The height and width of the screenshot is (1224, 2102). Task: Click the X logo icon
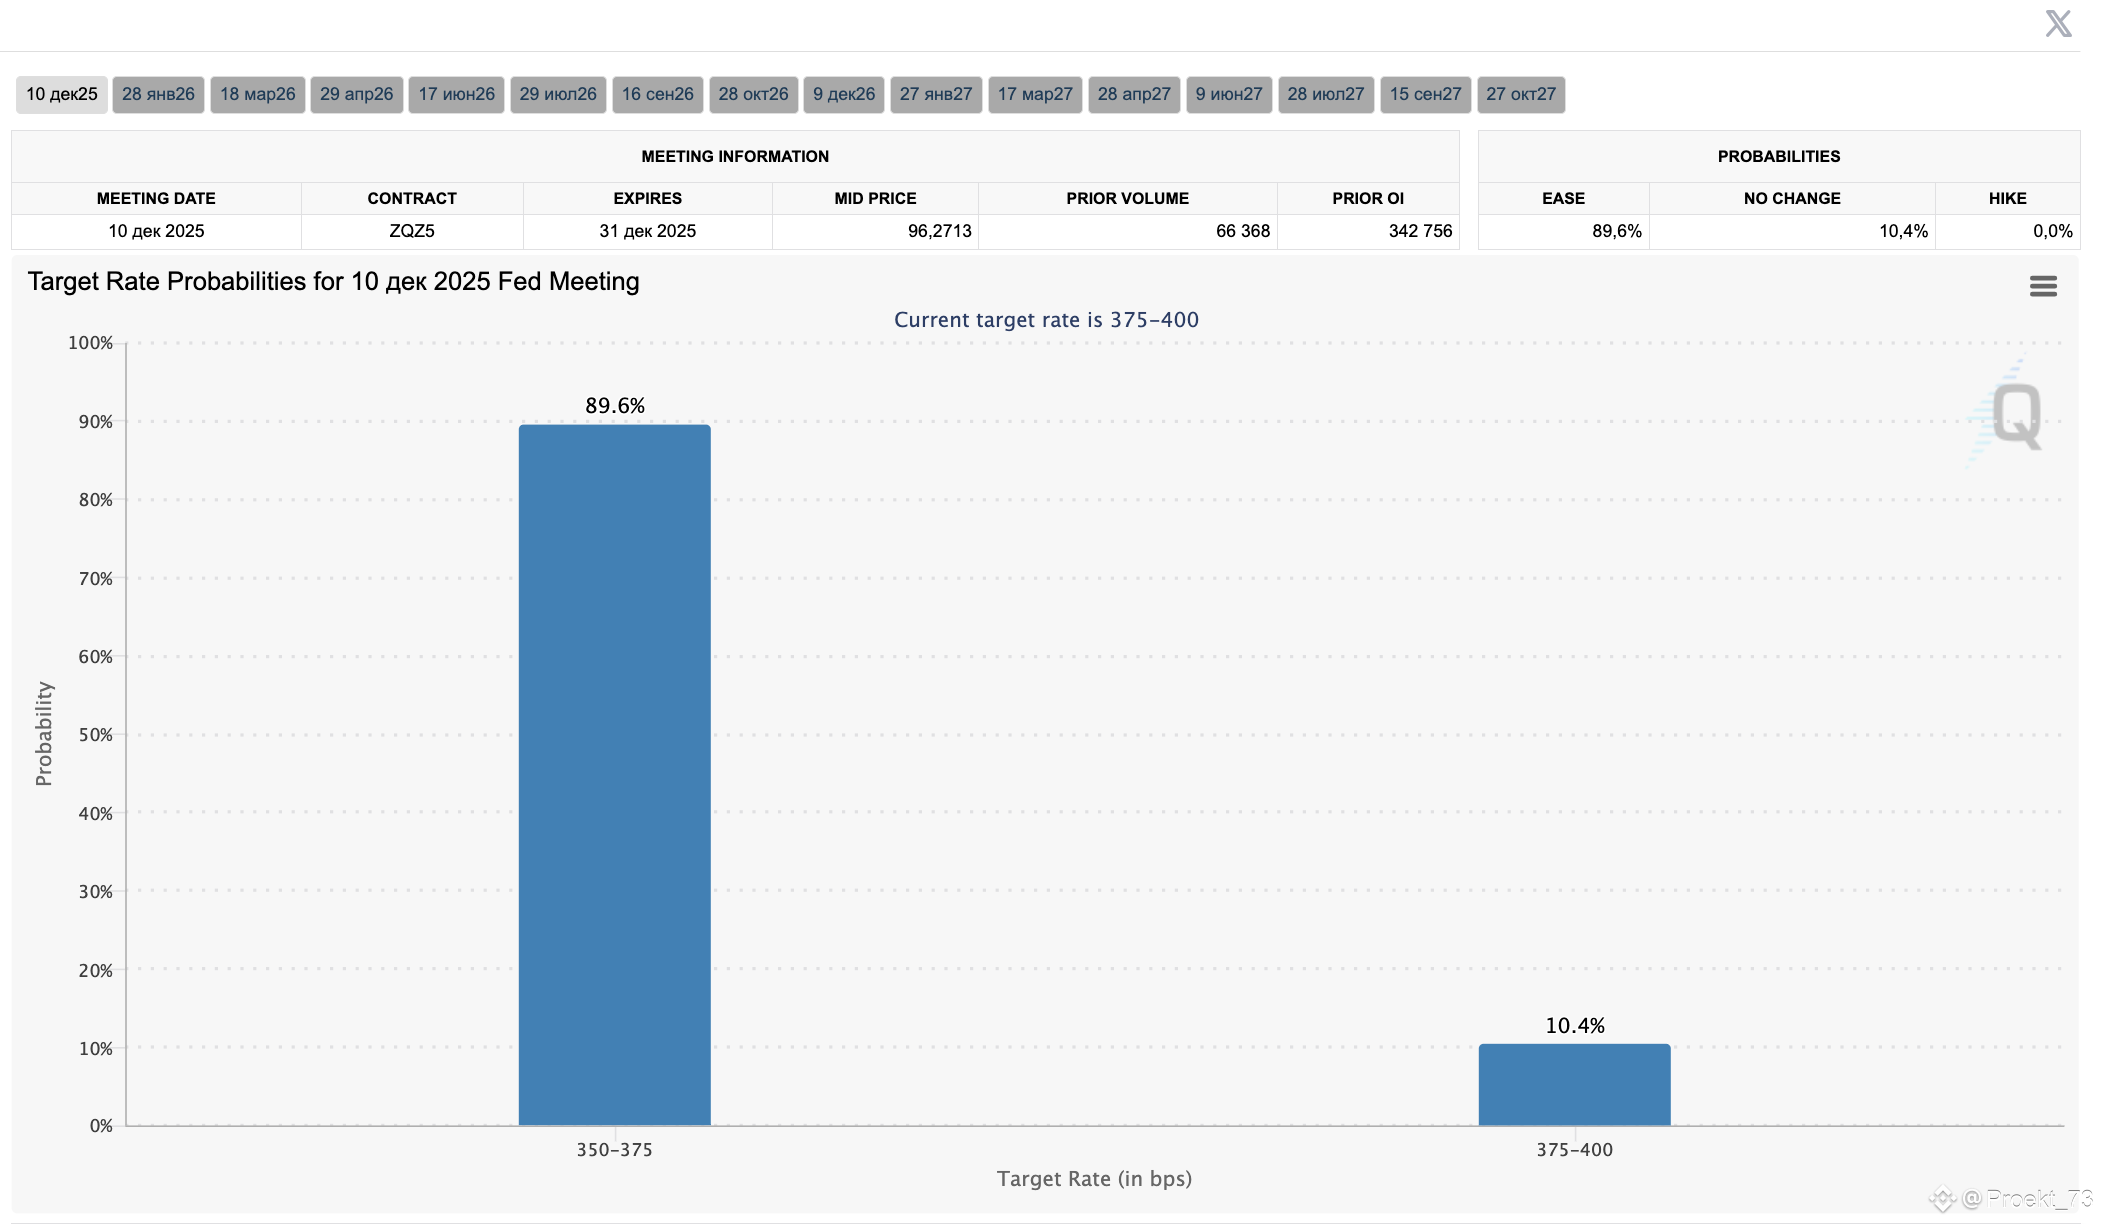[x=2058, y=23]
